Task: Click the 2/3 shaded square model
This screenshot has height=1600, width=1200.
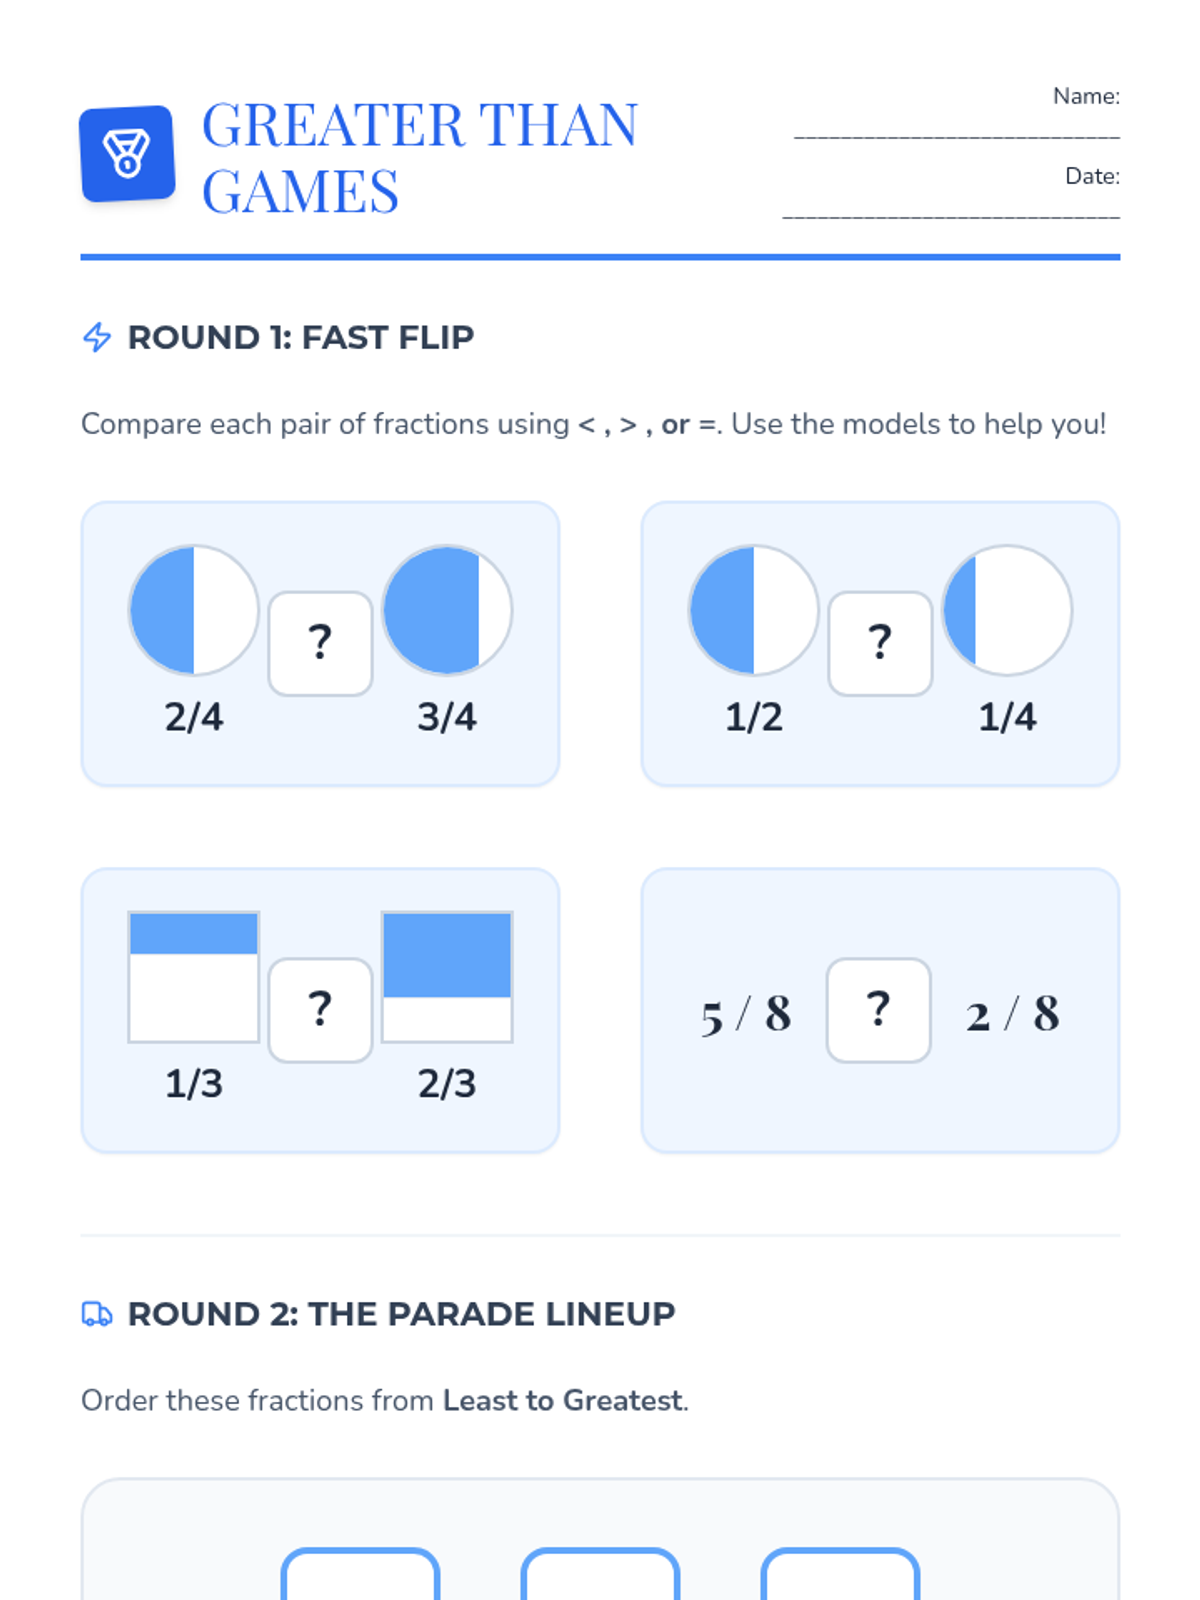Action: click(447, 977)
